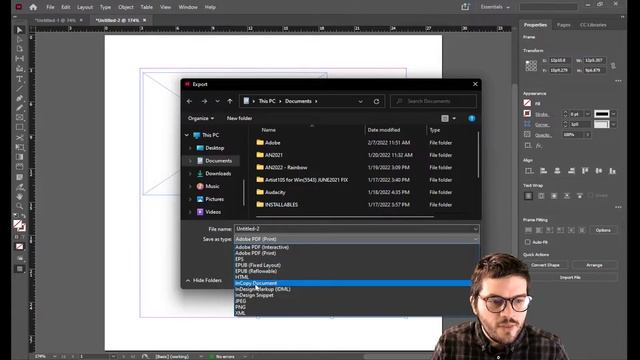Screen dimensions: 640x360
Task: Open the Object menu
Action: [125, 7]
